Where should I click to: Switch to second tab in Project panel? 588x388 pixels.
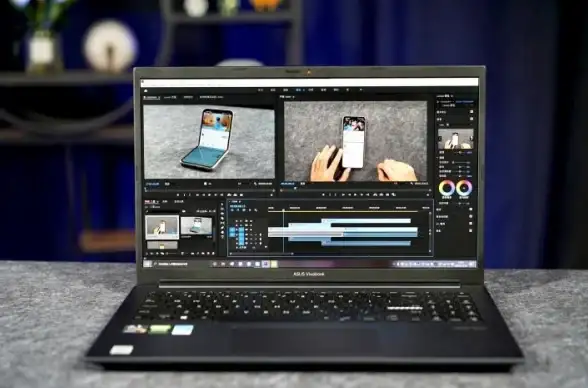[x=165, y=202]
